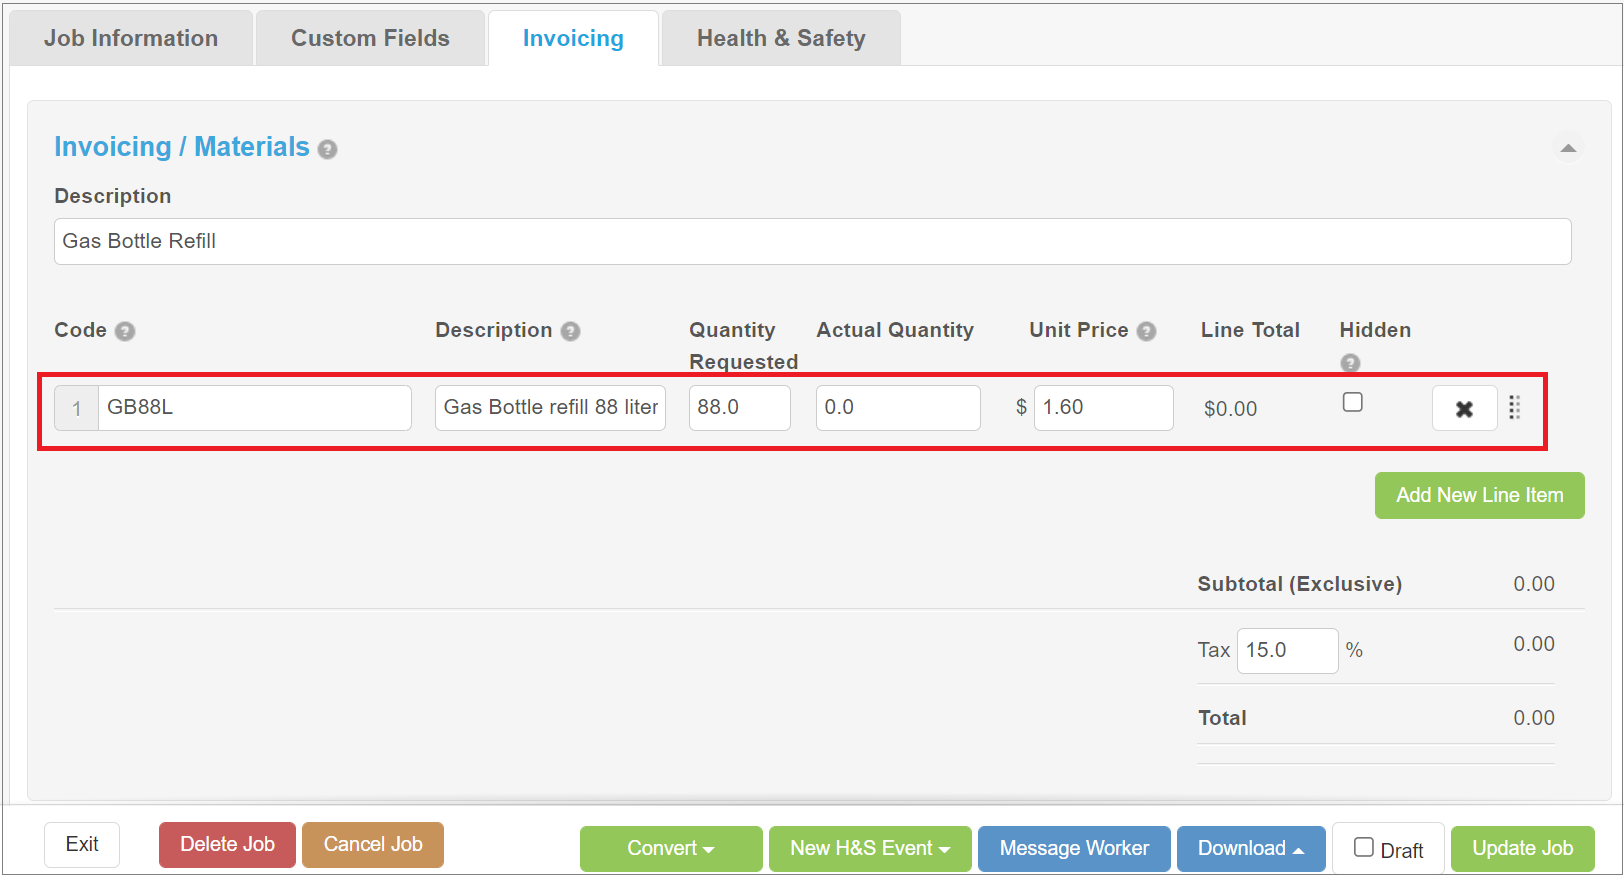Switch to the Custom Fields tab
Viewport: 1624px width, 876px height.
point(370,38)
